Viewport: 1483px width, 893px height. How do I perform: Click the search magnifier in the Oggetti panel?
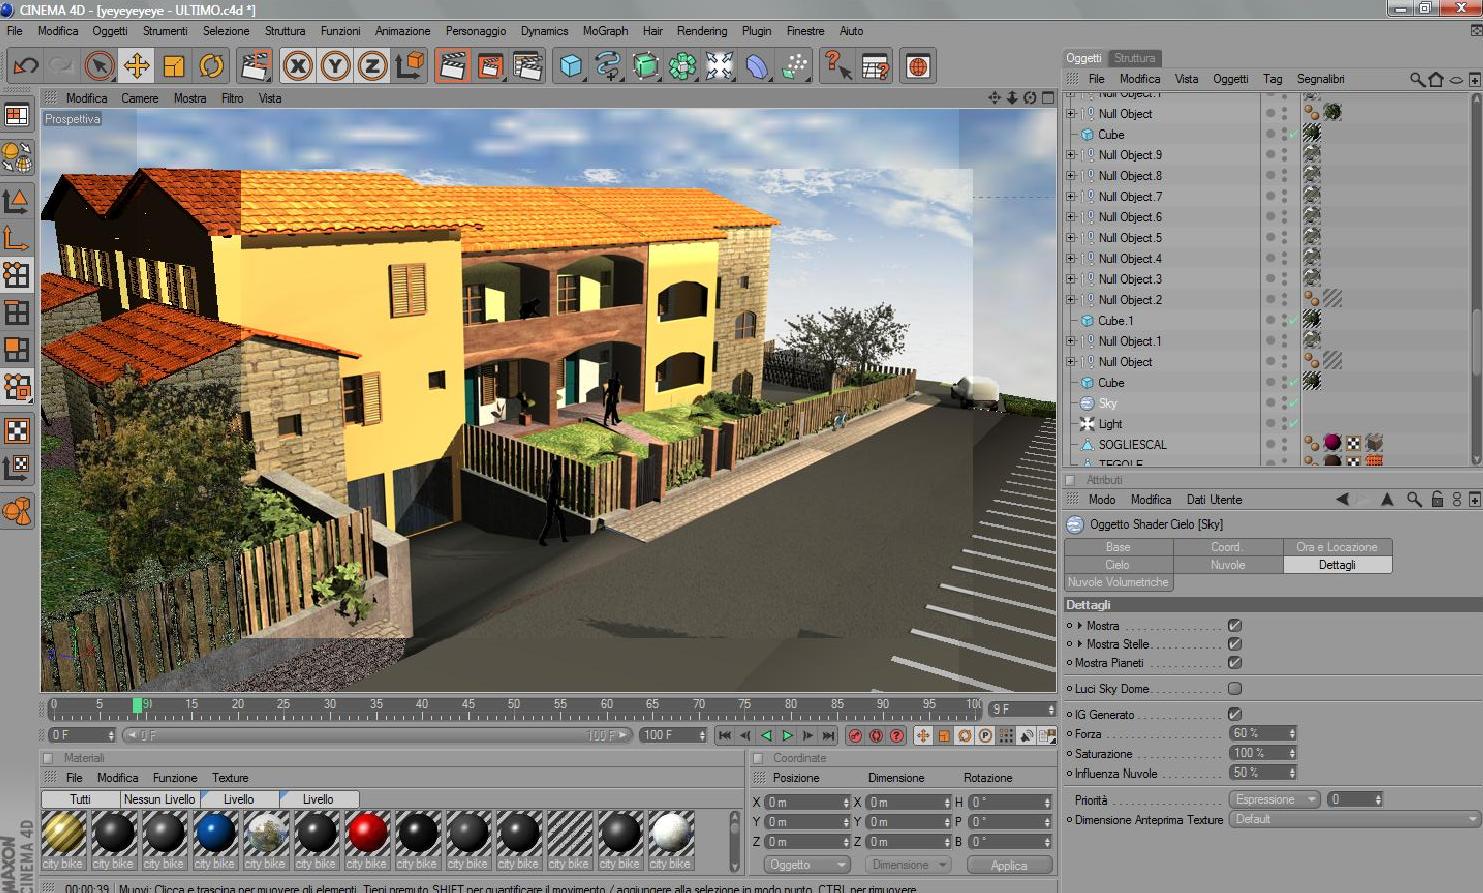1417,79
